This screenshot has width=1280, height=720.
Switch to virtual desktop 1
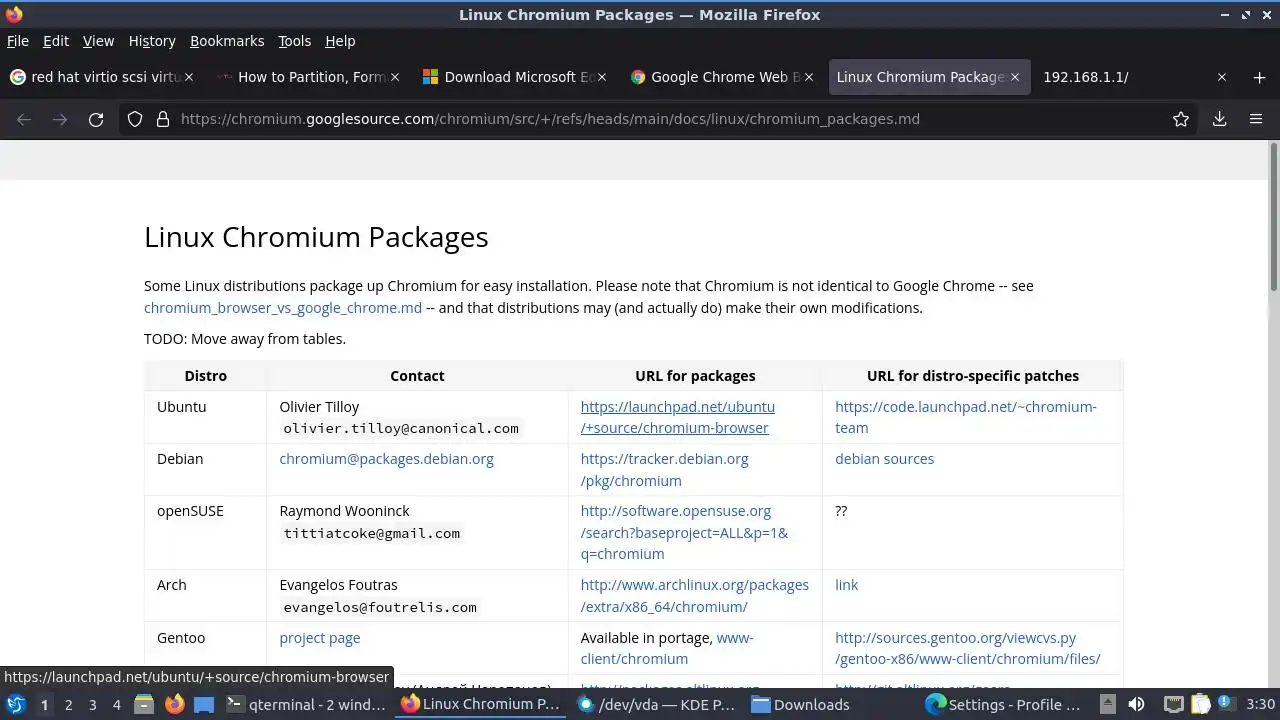coord(44,704)
